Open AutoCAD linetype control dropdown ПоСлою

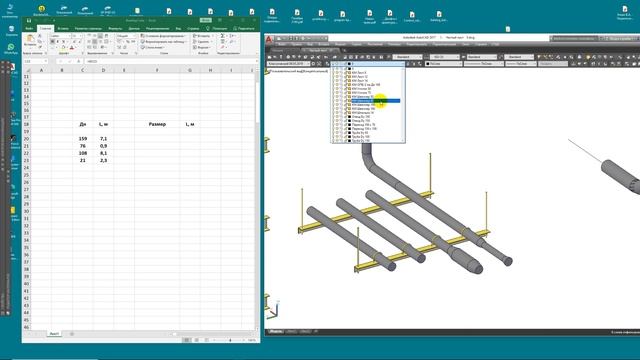484,64
